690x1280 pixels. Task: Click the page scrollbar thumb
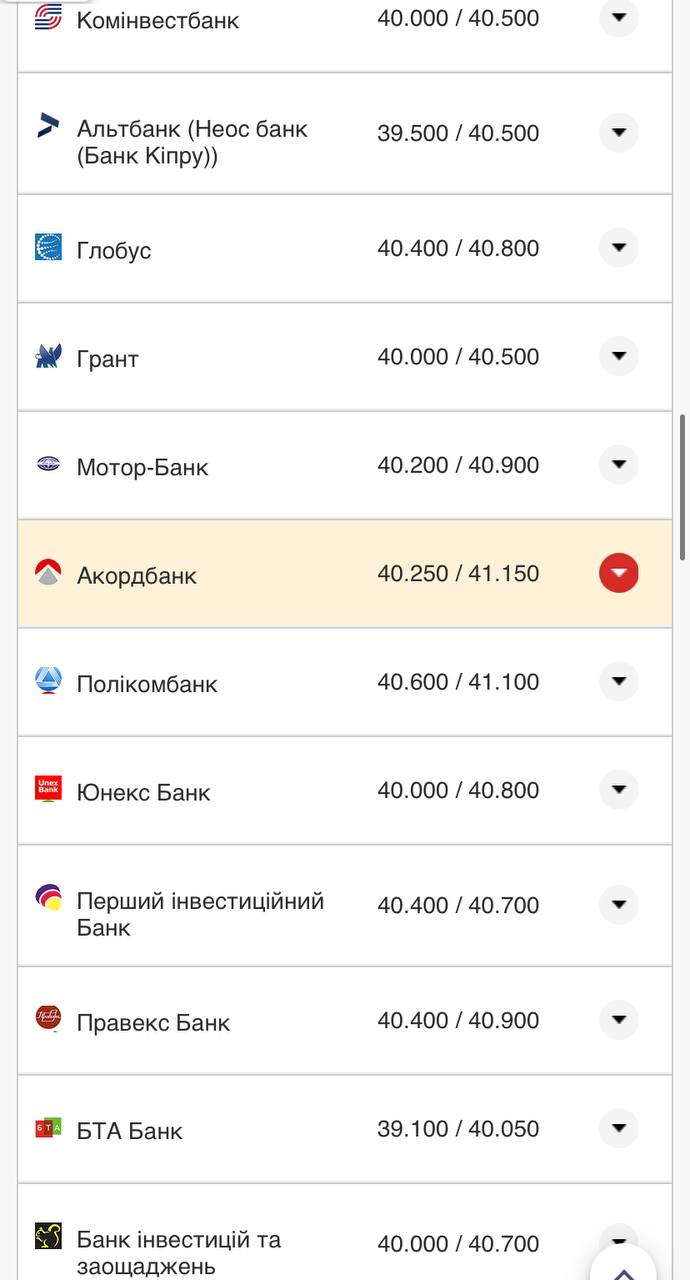(683, 487)
